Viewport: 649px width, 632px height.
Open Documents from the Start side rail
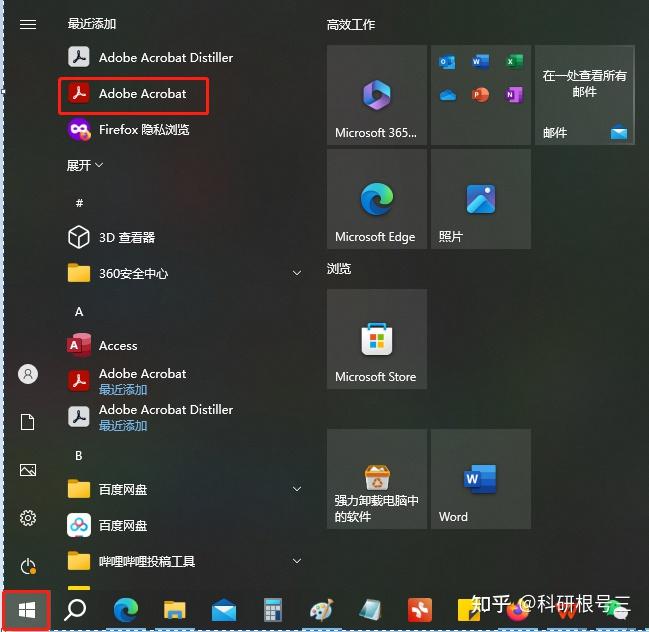tap(28, 422)
